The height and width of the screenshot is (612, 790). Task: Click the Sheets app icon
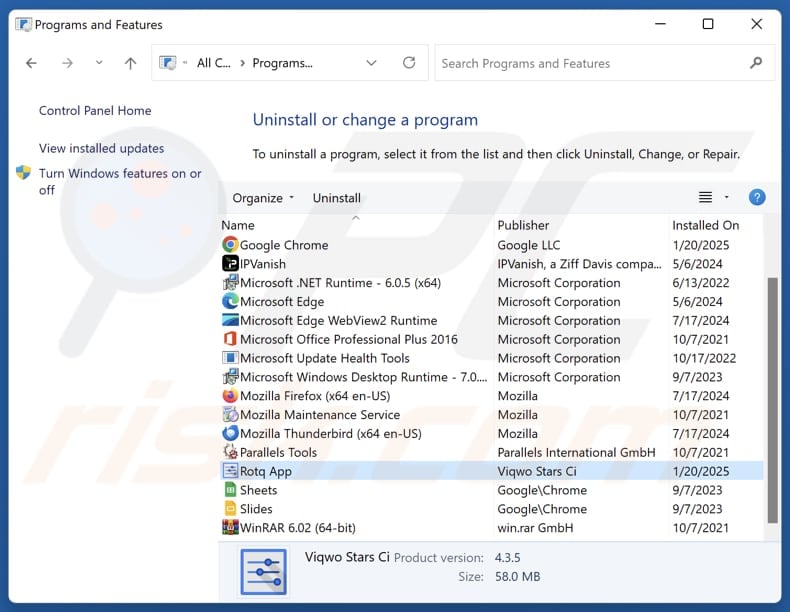point(230,490)
